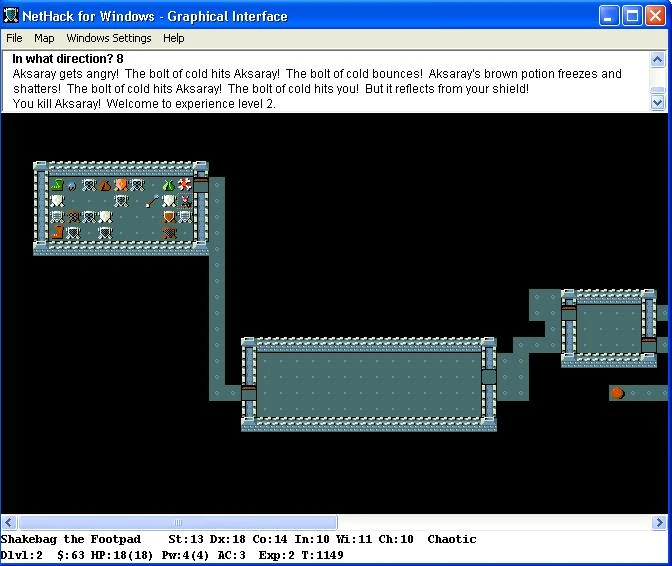This screenshot has width=672, height=566.
Task: Click the "HP:18(18)" hit points
Action: (122, 555)
